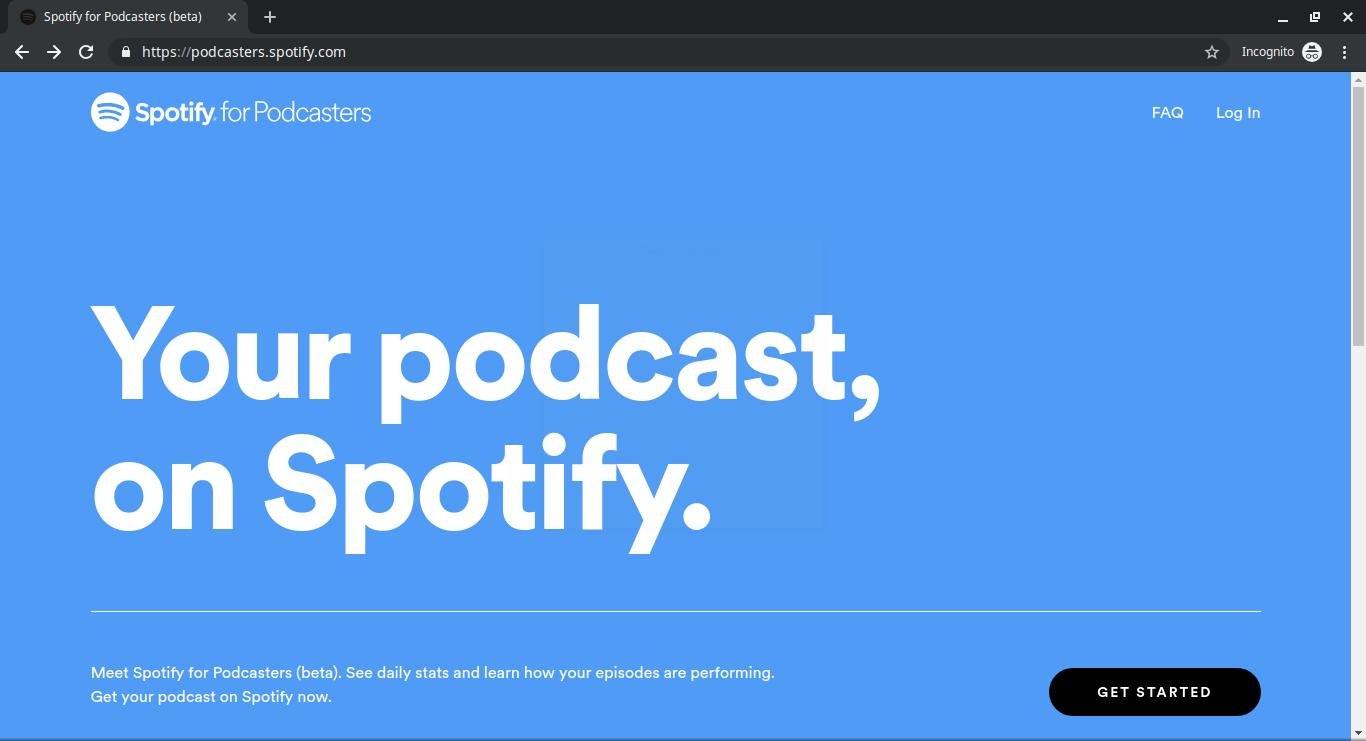Open the Chrome three-dot menu
The image size is (1366, 741).
[1344, 52]
